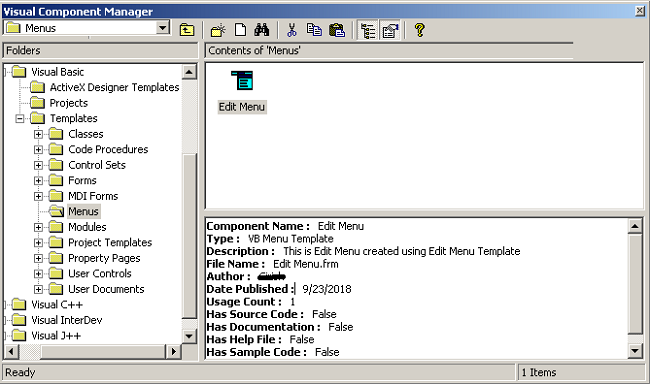
Task: Click the Menus folder combo box
Action: [x=87, y=28]
